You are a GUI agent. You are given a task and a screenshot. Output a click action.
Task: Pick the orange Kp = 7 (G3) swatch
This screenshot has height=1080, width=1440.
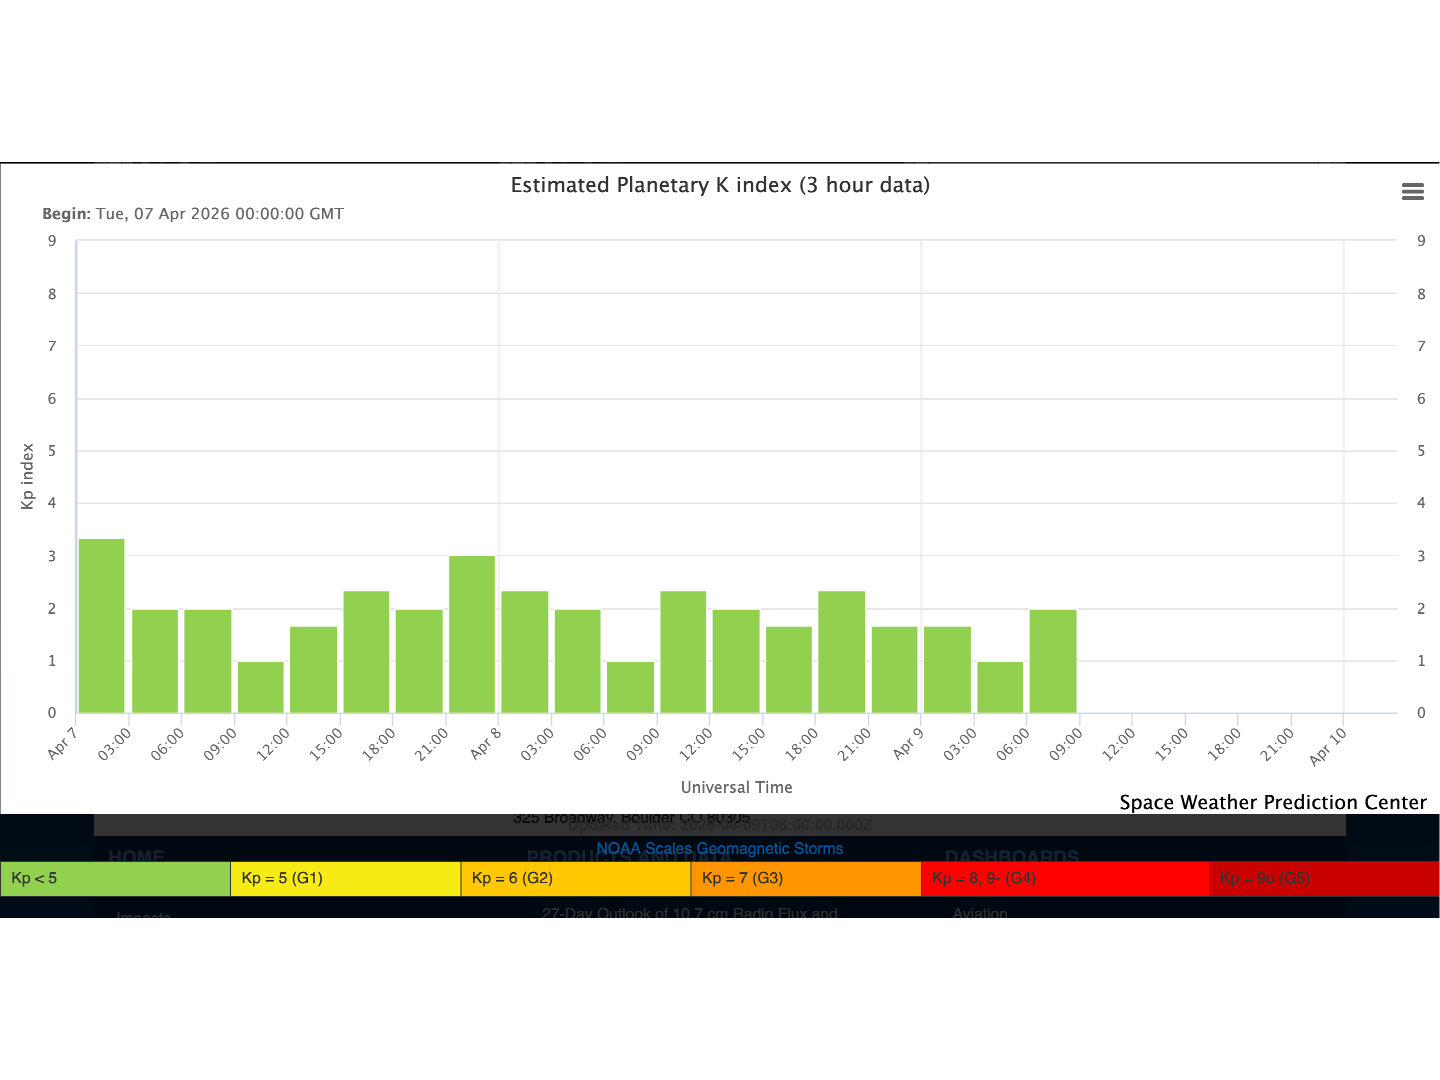click(x=805, y=879)
